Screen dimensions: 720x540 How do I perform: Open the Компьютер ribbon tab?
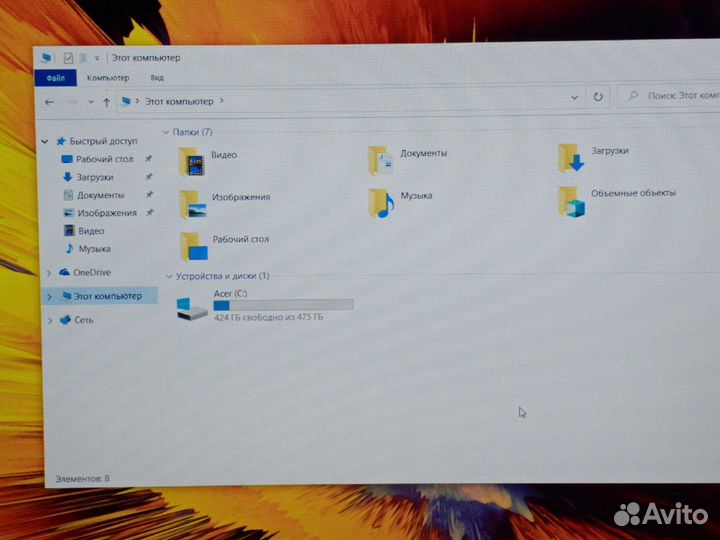(x=108, y=78)
